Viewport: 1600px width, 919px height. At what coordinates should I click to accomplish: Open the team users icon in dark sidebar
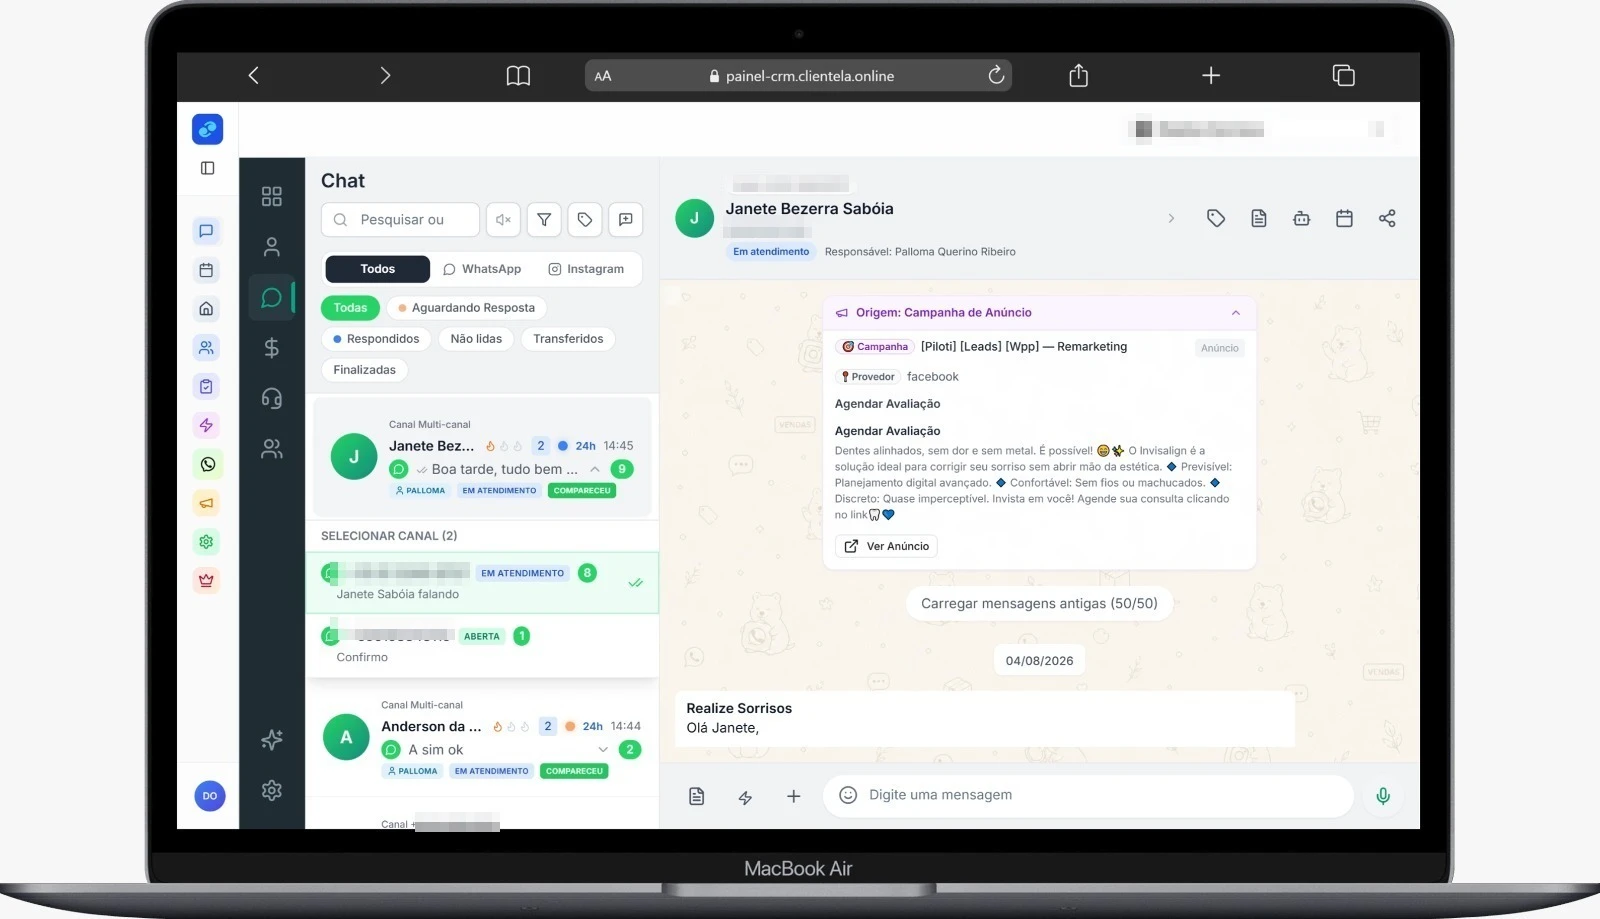(271, 449)
